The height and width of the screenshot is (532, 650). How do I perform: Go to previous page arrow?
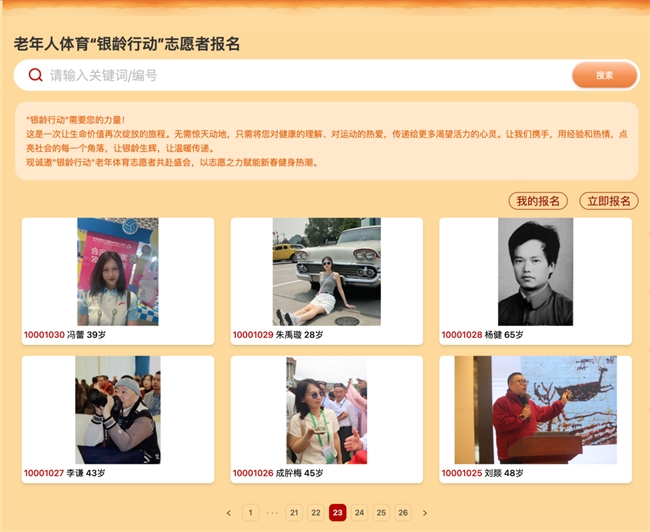pos(228,513)
